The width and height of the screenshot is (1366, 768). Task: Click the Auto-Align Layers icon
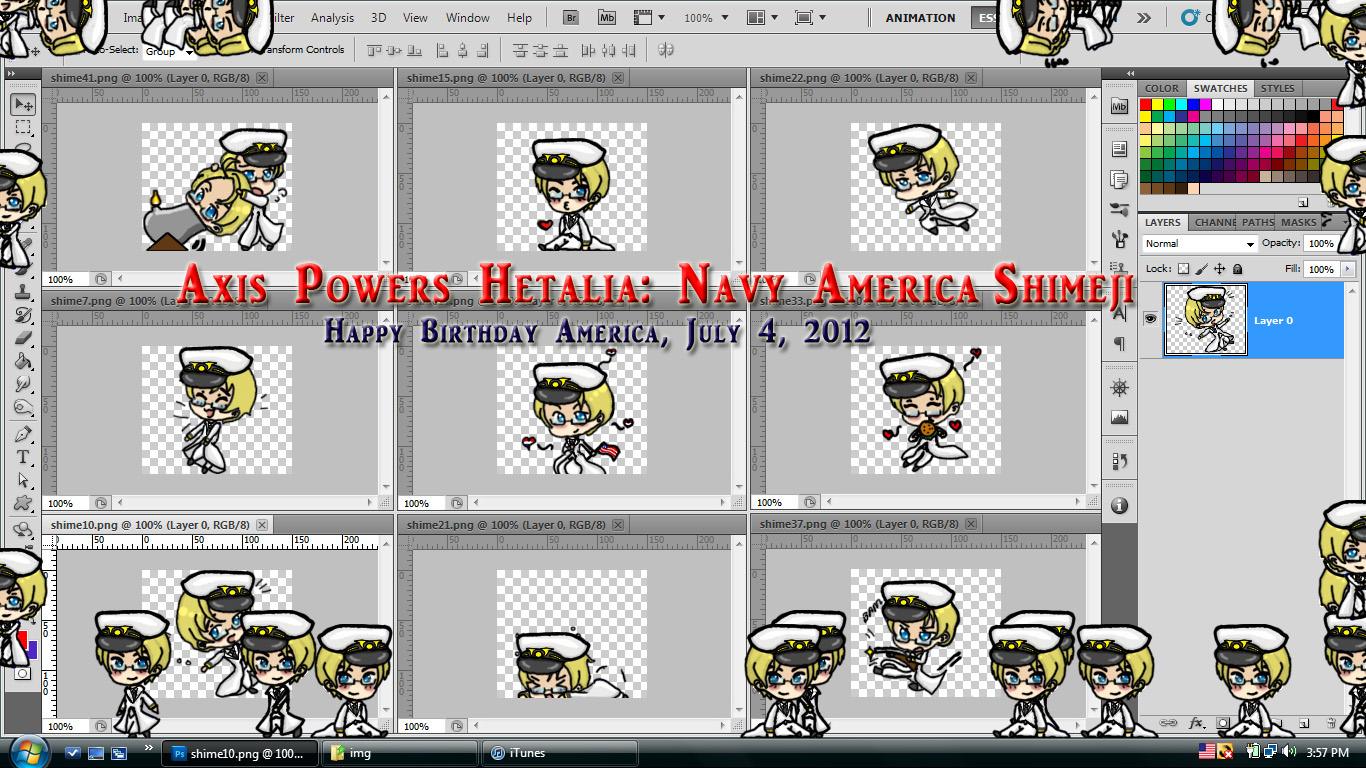point(665,50)
